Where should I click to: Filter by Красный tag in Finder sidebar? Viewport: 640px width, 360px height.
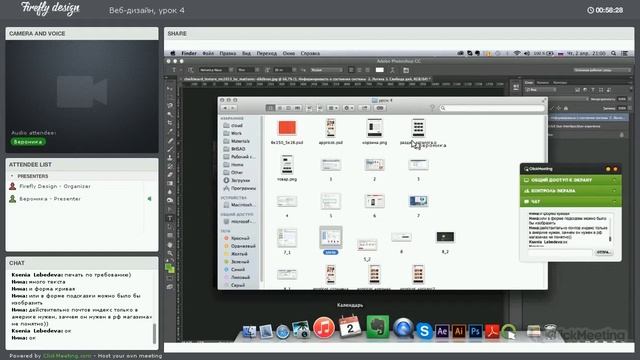(x=237, y=238)
